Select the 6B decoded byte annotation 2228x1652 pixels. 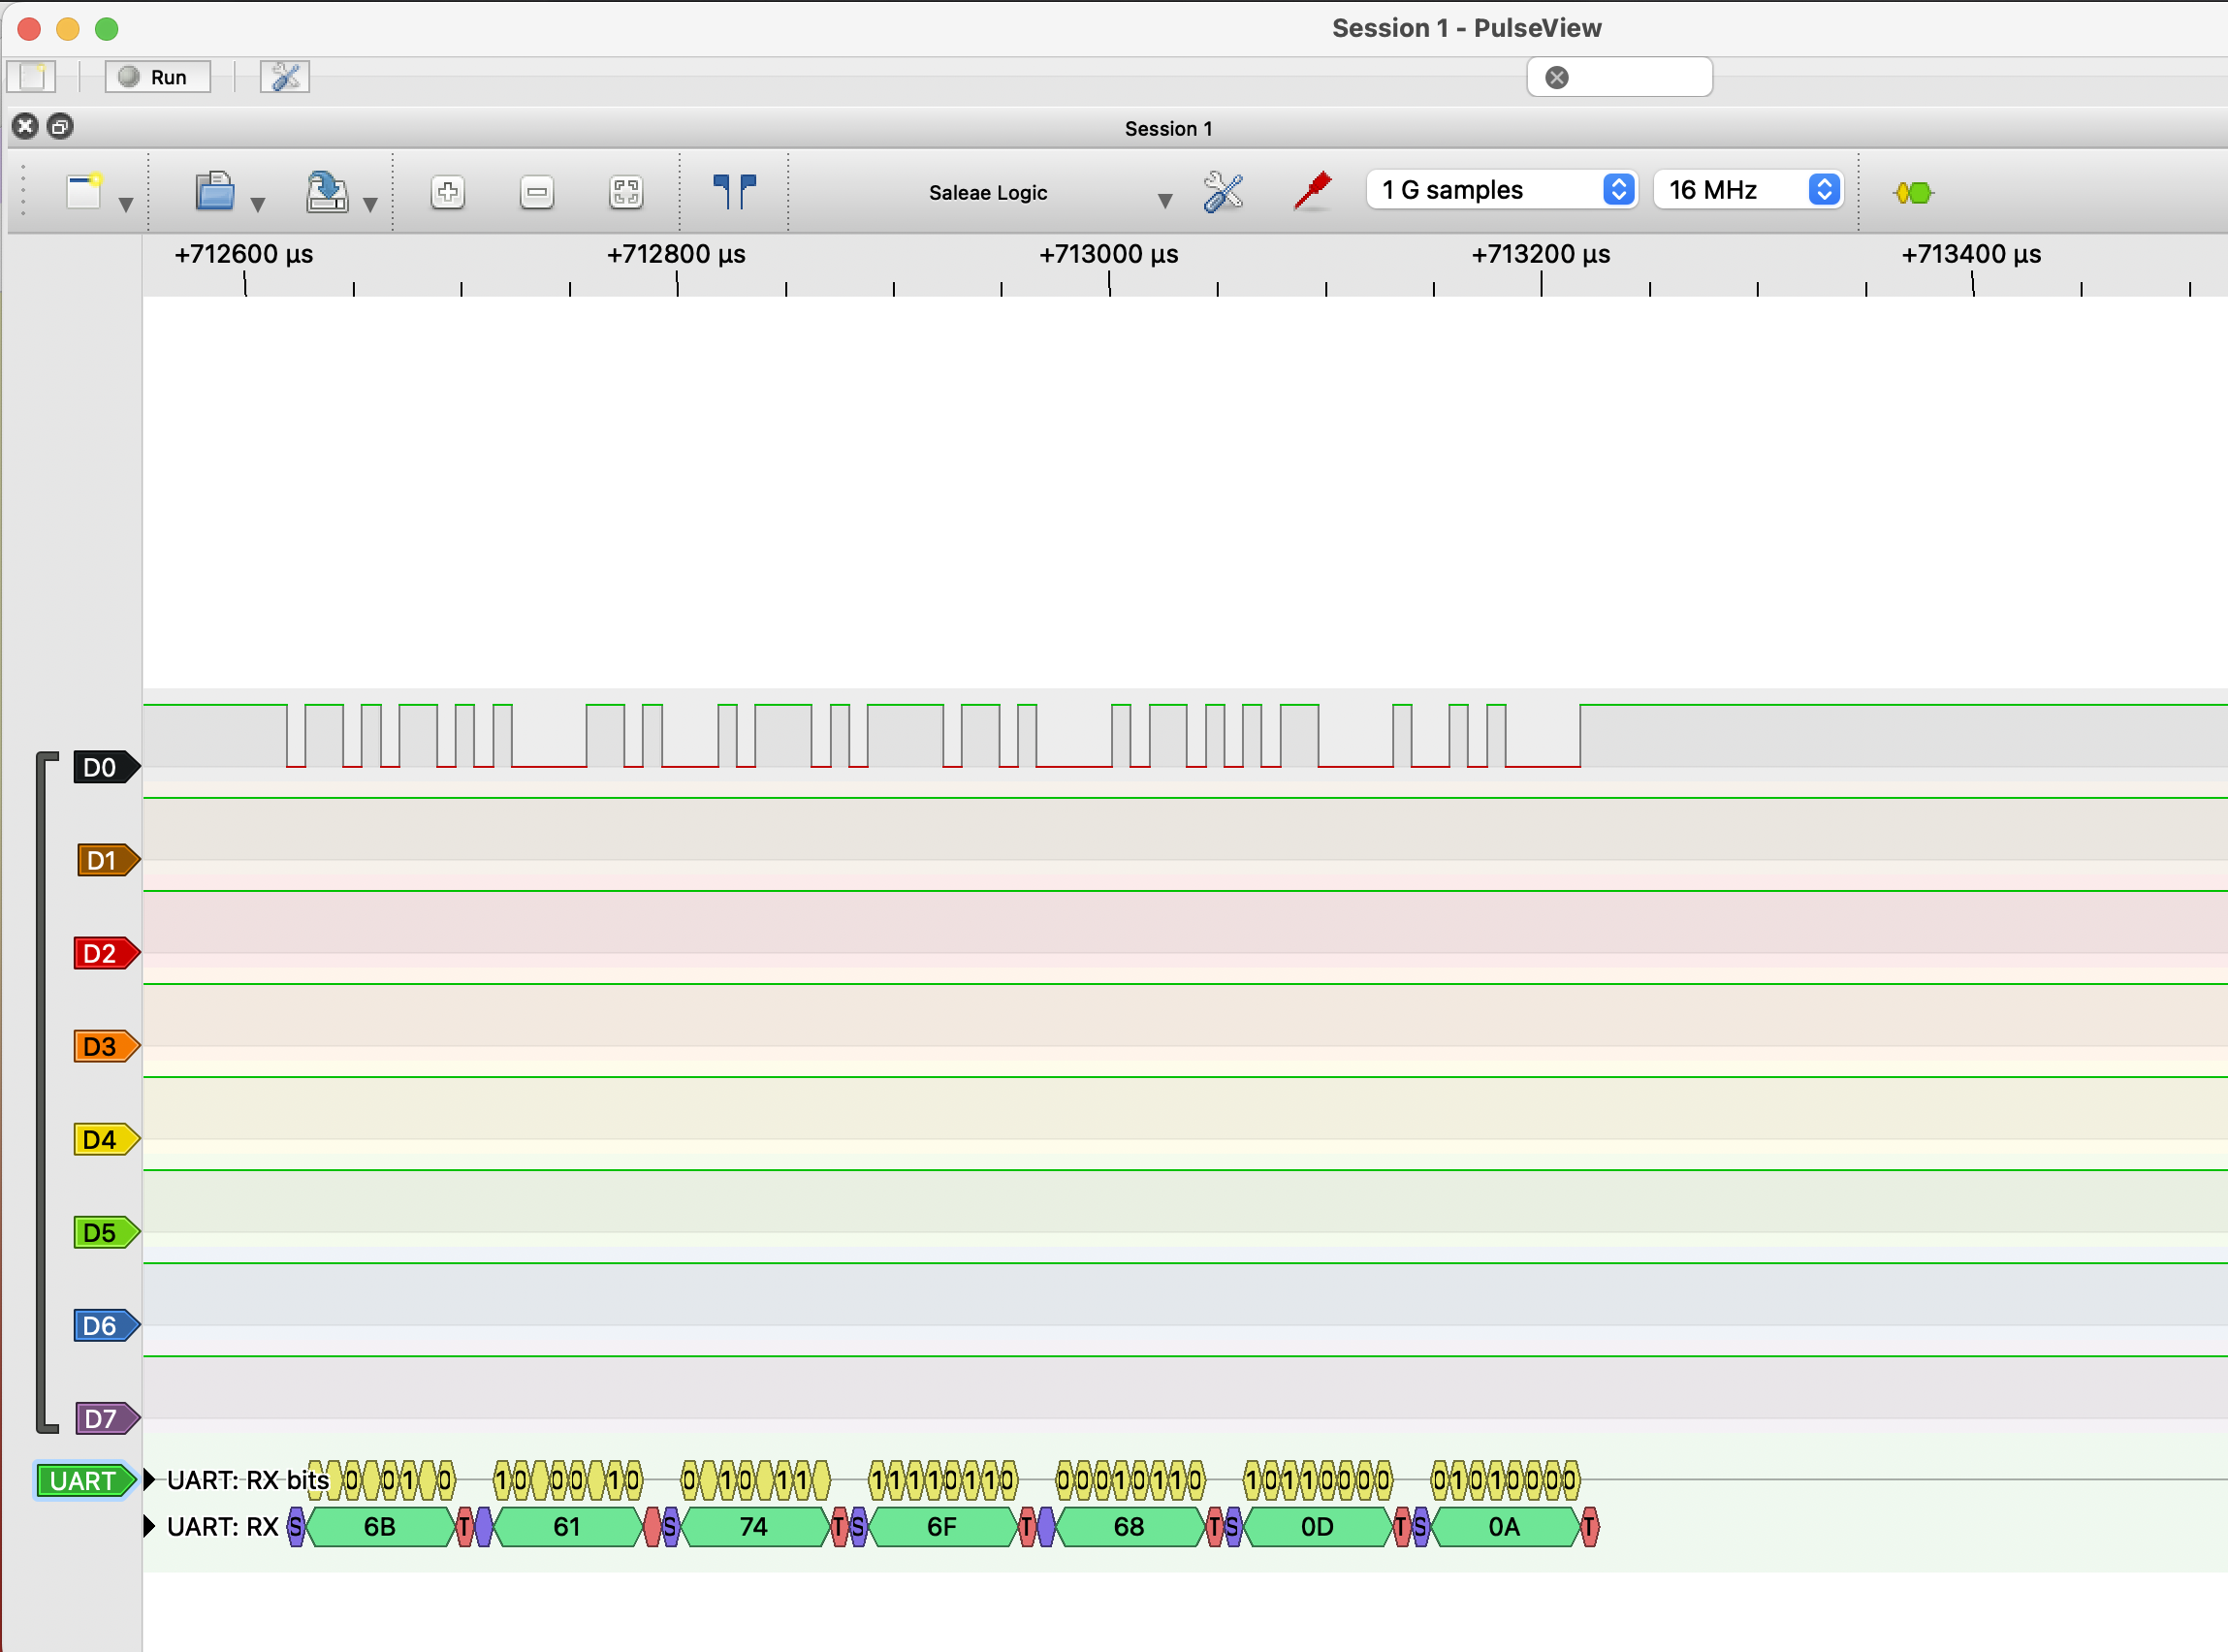click(380, 1527)
